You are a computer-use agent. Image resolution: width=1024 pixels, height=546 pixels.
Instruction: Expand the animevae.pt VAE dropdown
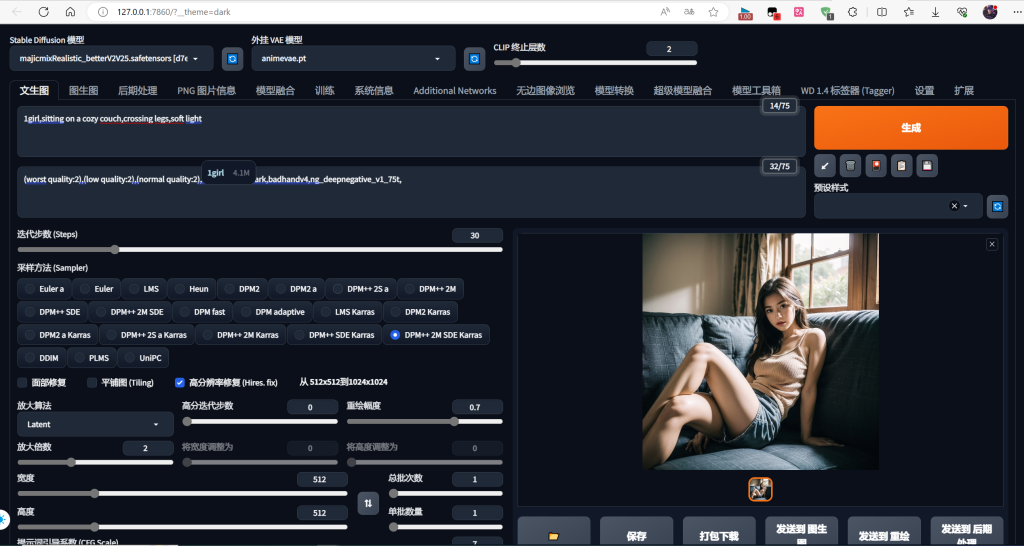[x=353, y=59]
